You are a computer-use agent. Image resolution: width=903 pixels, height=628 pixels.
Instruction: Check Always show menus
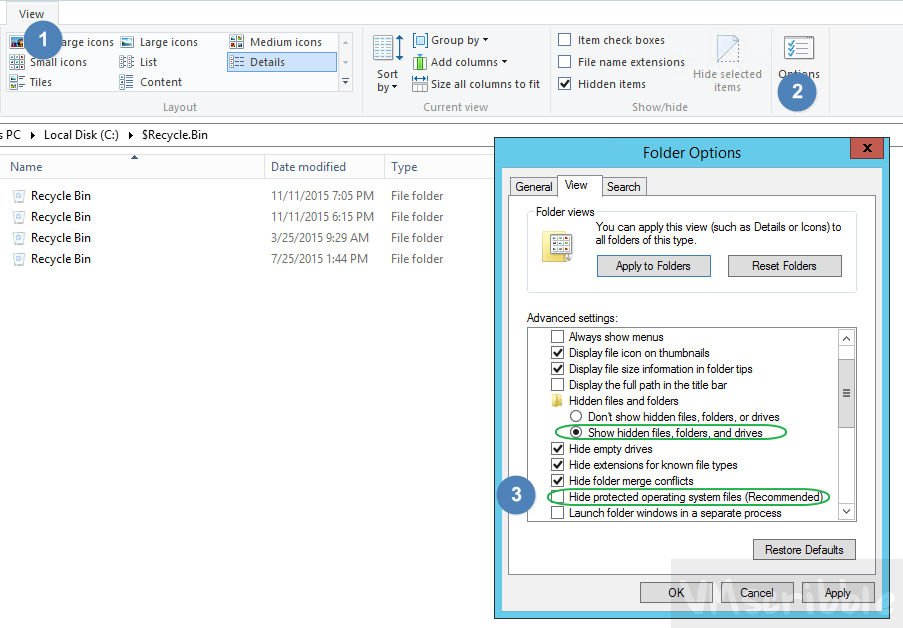pos(557,336)
